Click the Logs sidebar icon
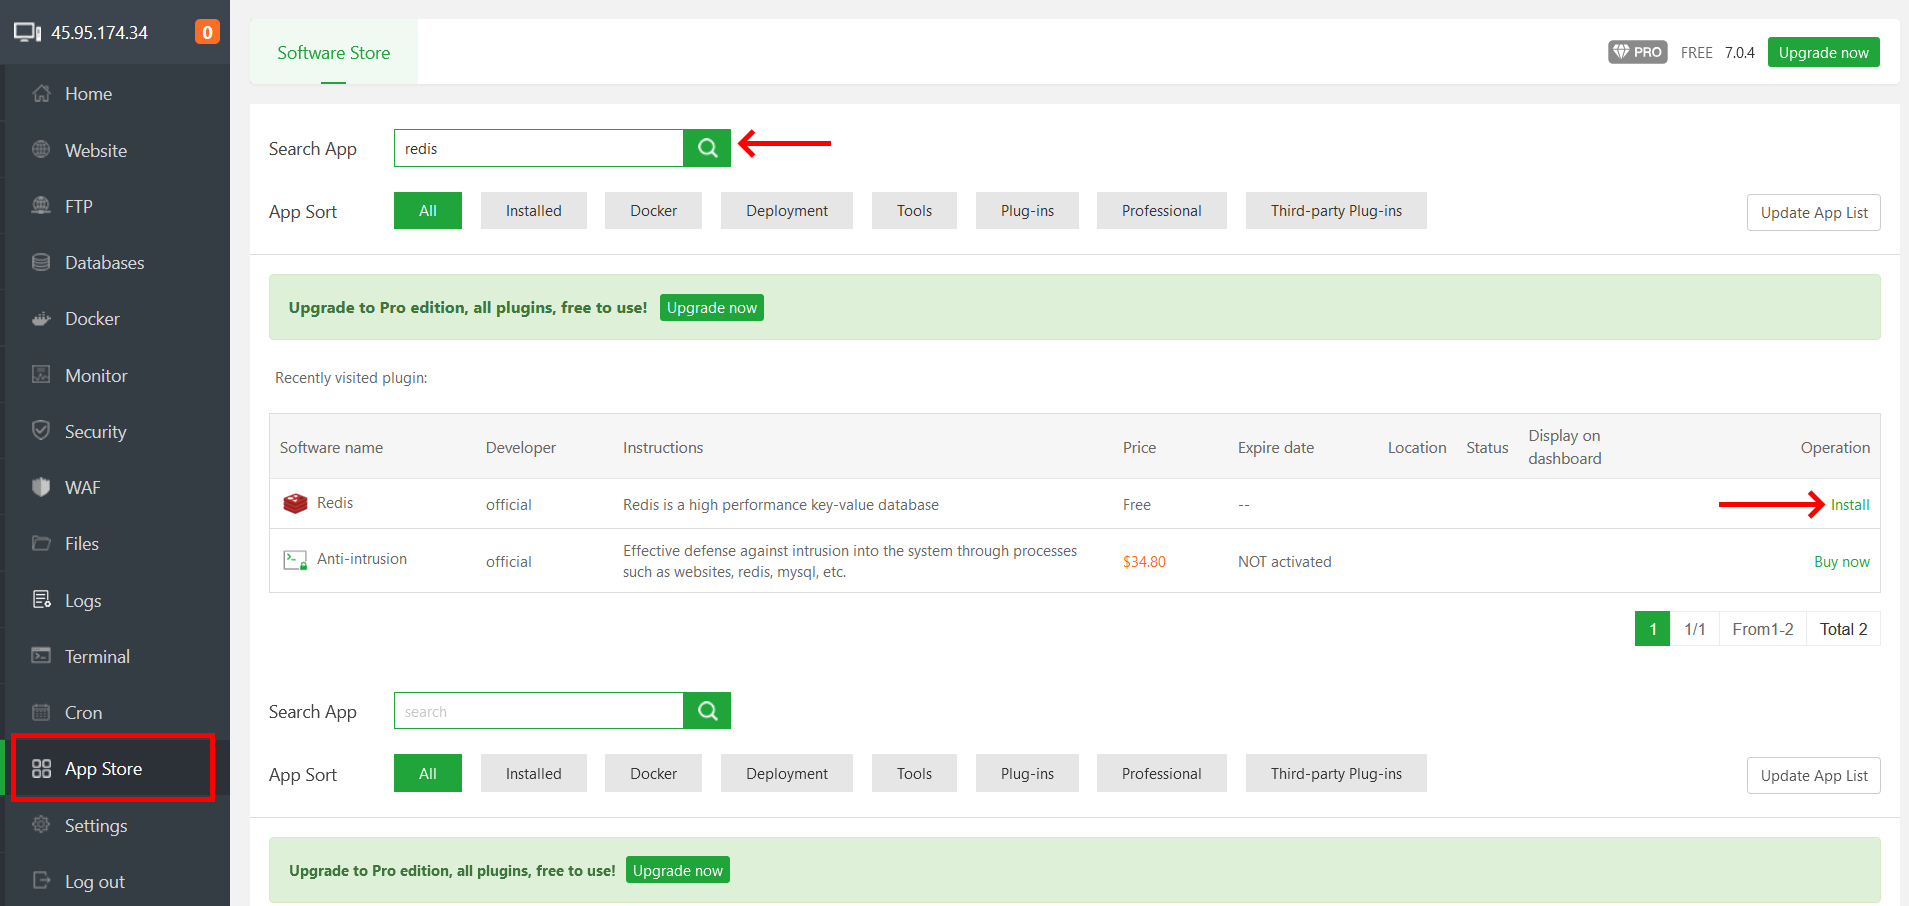1909x906 pixels. 41,600
